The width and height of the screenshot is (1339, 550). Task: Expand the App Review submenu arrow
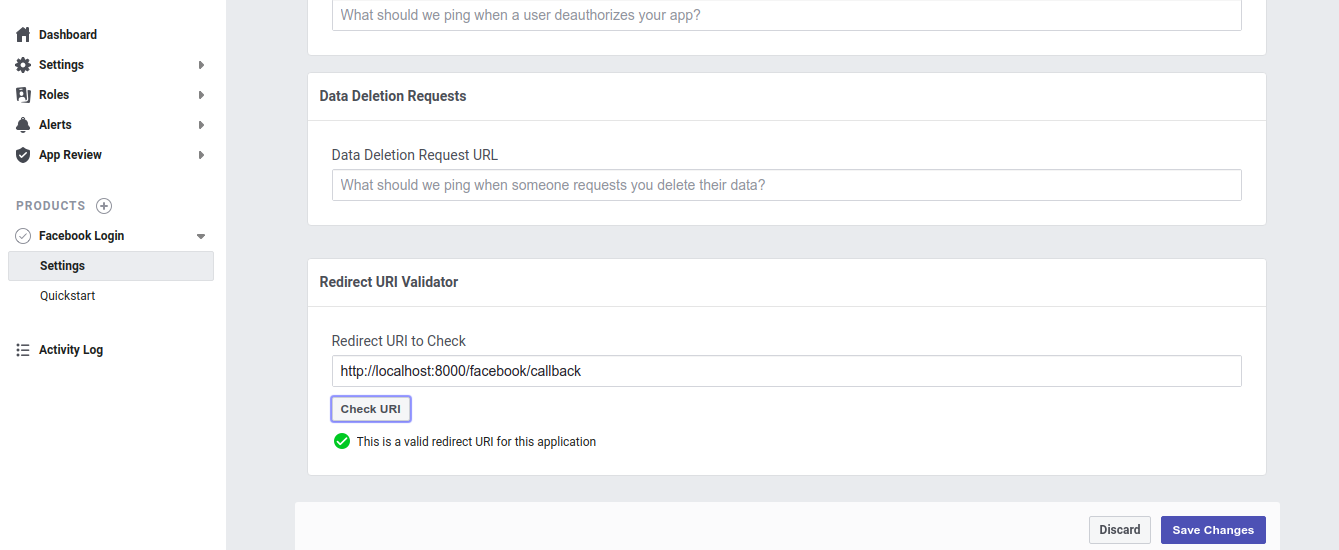(x=201, y=155)
